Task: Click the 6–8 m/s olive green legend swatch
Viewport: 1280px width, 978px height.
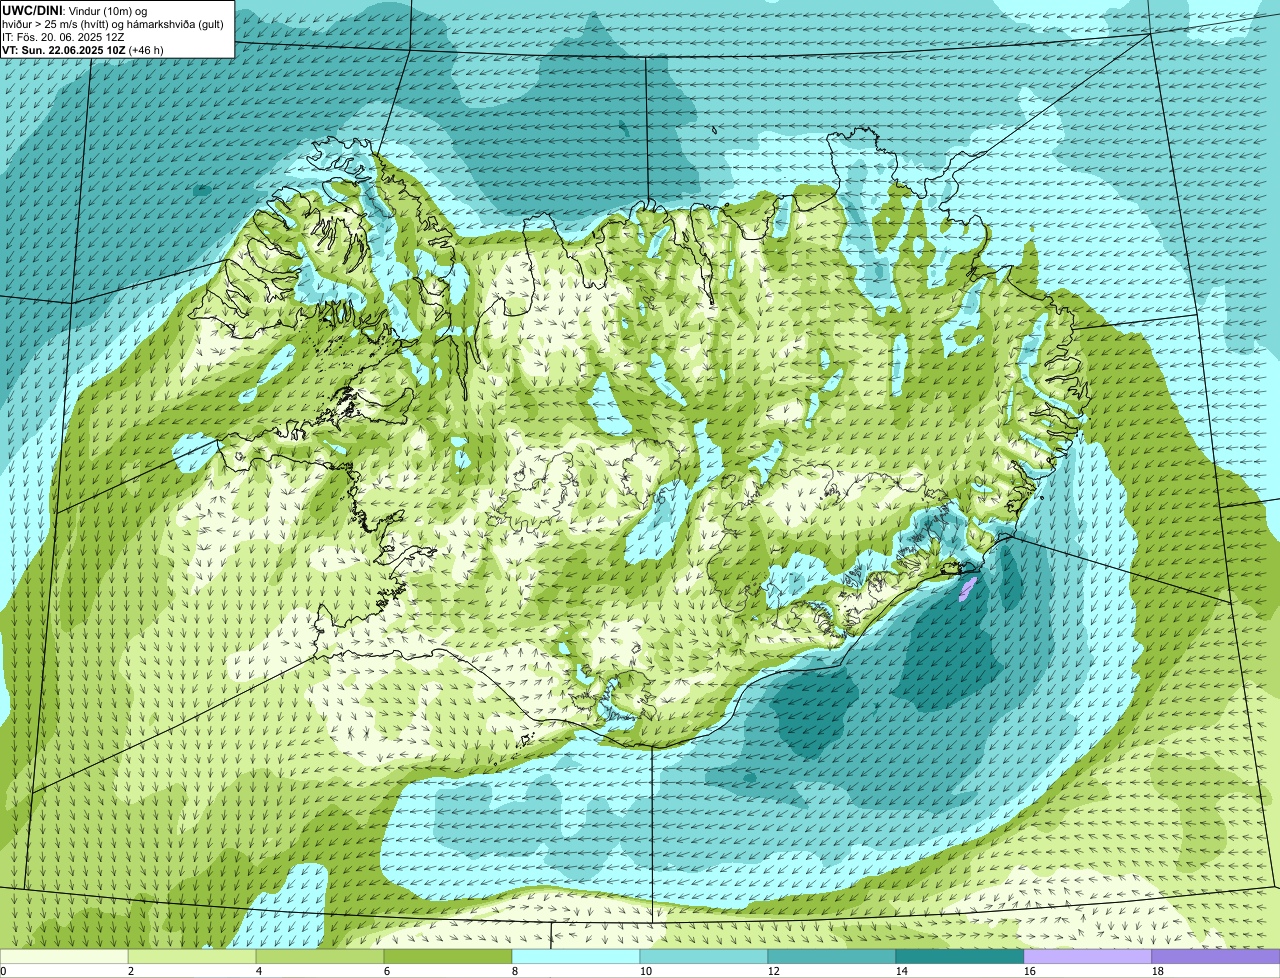Action: [448, 957]
